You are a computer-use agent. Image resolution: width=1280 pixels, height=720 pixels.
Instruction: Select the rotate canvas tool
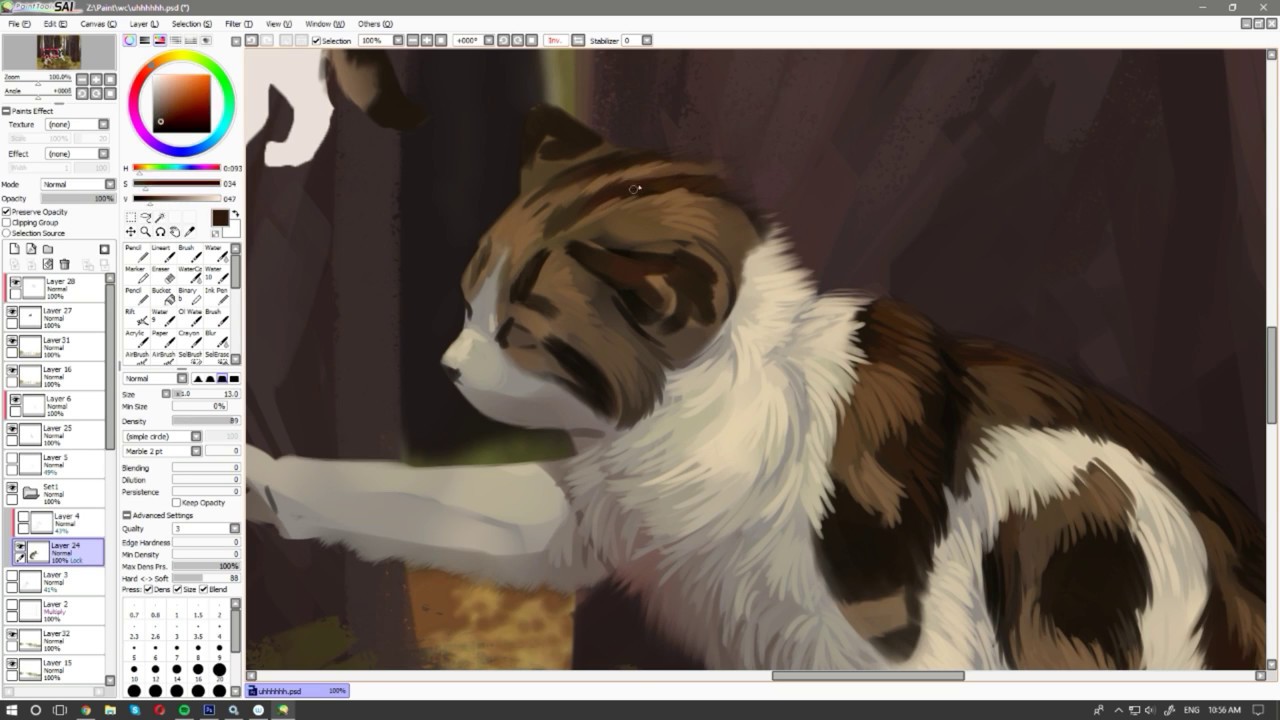point(160,232)
